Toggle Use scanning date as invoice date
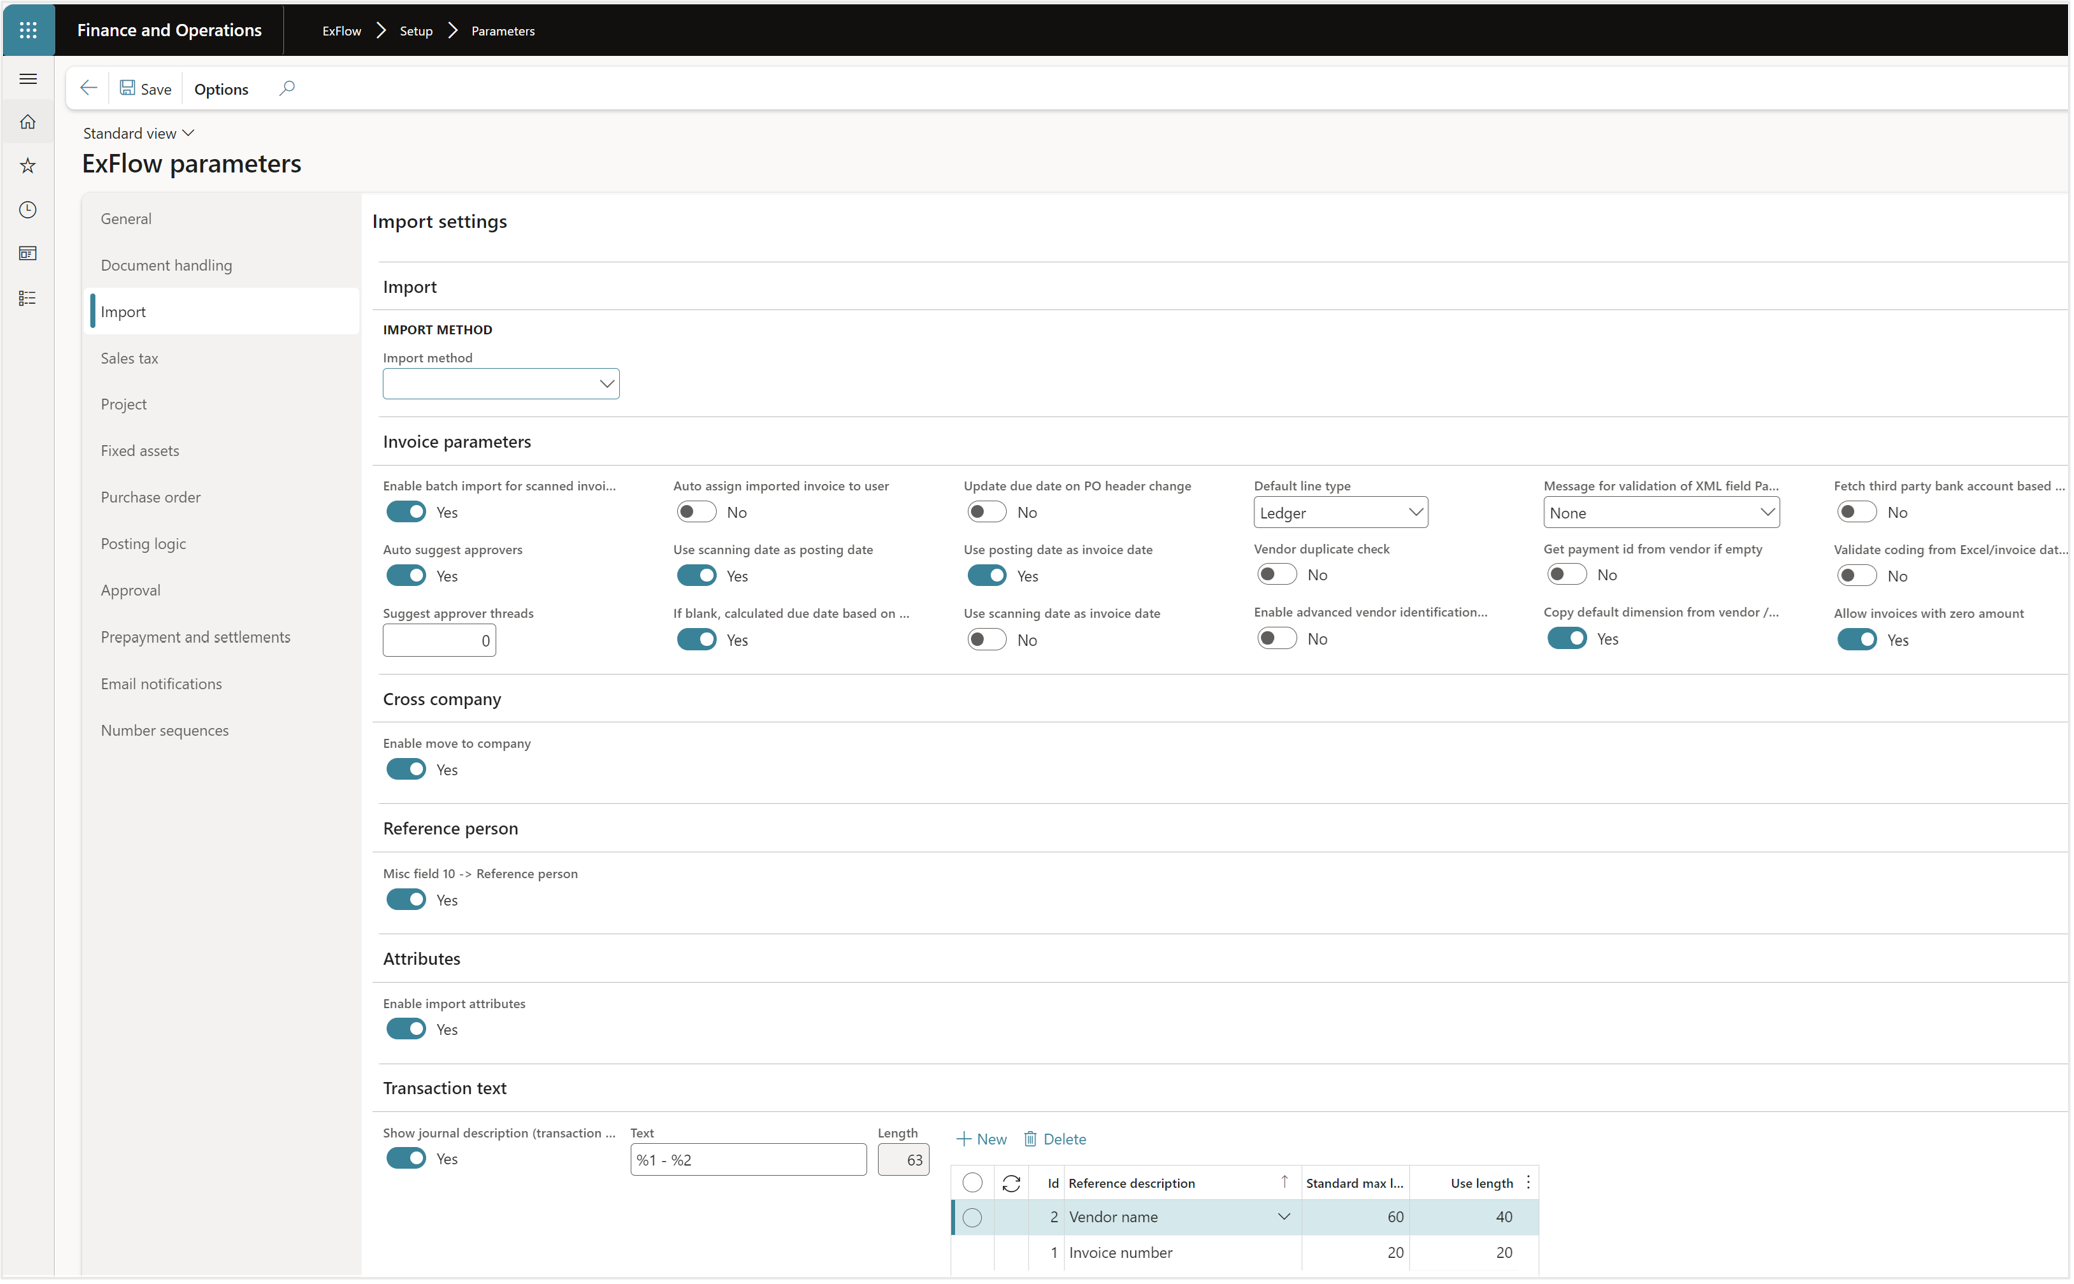 (x=987, y=640)
